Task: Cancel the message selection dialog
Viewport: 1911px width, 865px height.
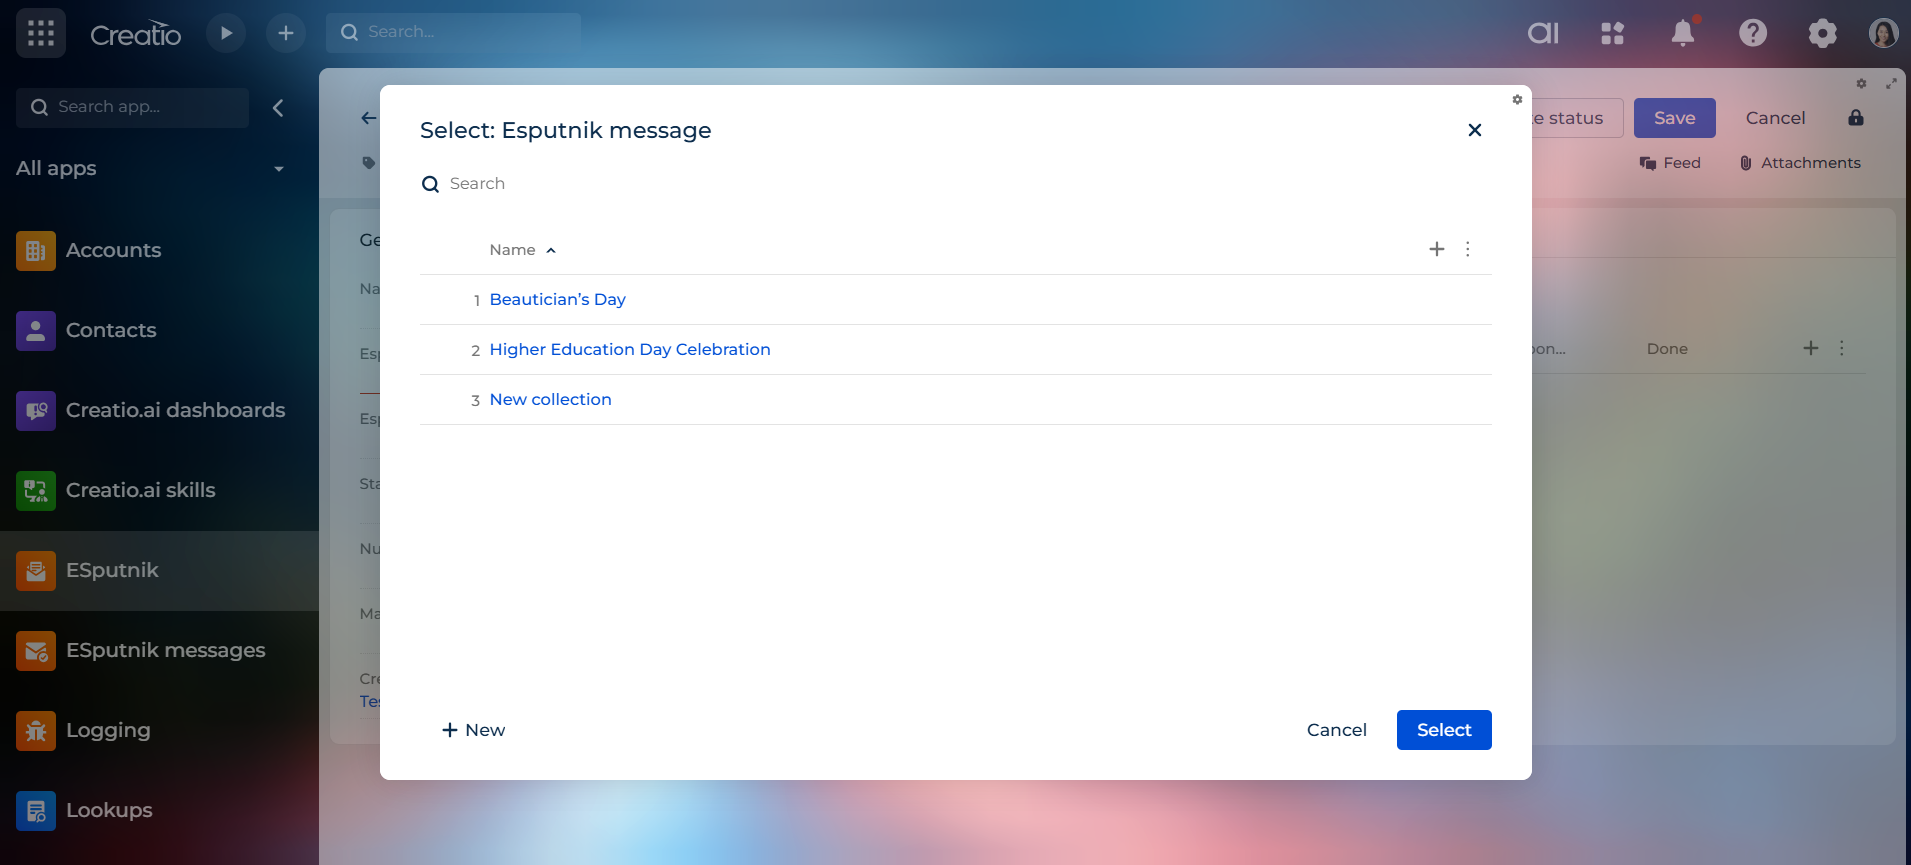Action: click(1336, 730)
